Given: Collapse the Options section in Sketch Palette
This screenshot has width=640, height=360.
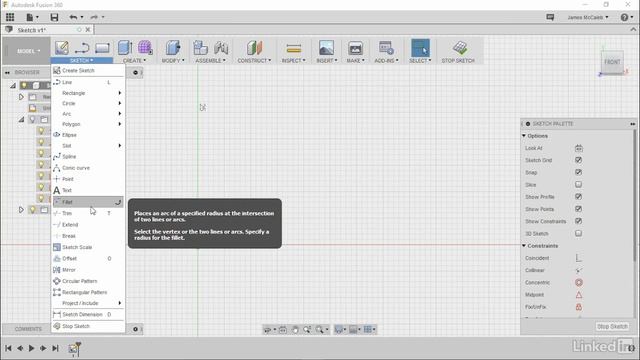Looking at the screenshot, I should (524, 136).
